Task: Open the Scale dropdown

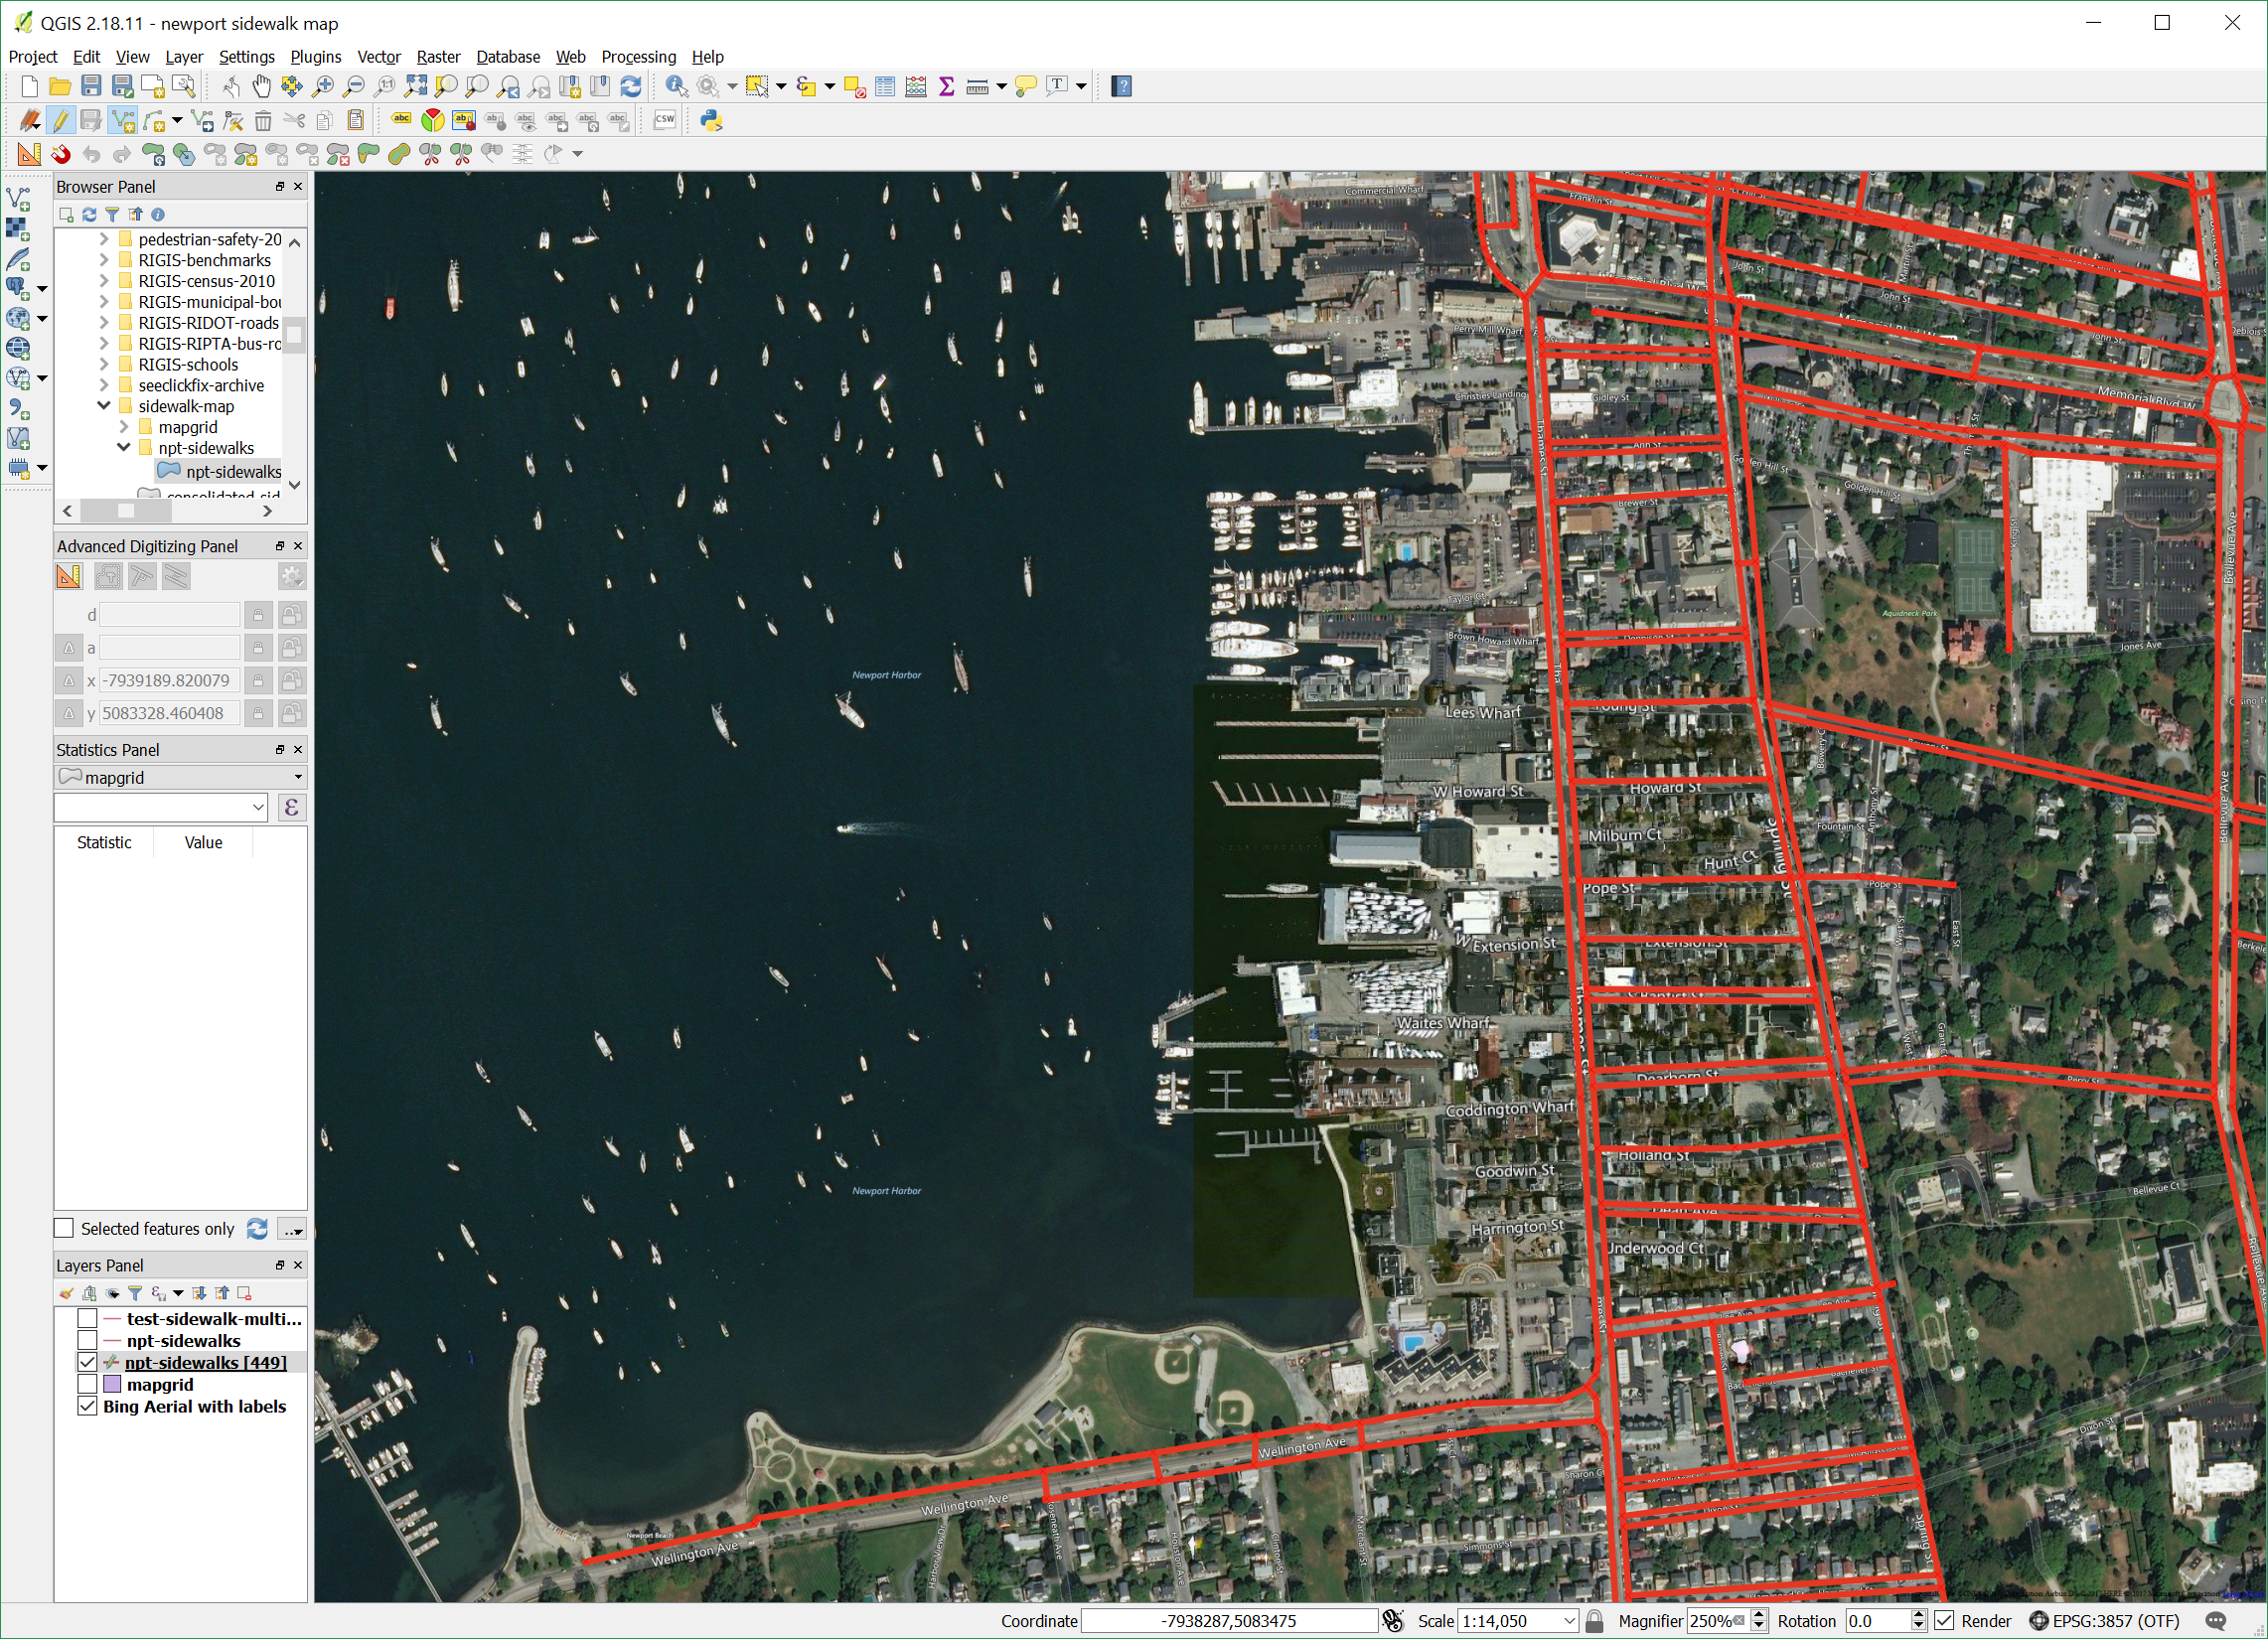Action: click(x=1568, y=1621)
